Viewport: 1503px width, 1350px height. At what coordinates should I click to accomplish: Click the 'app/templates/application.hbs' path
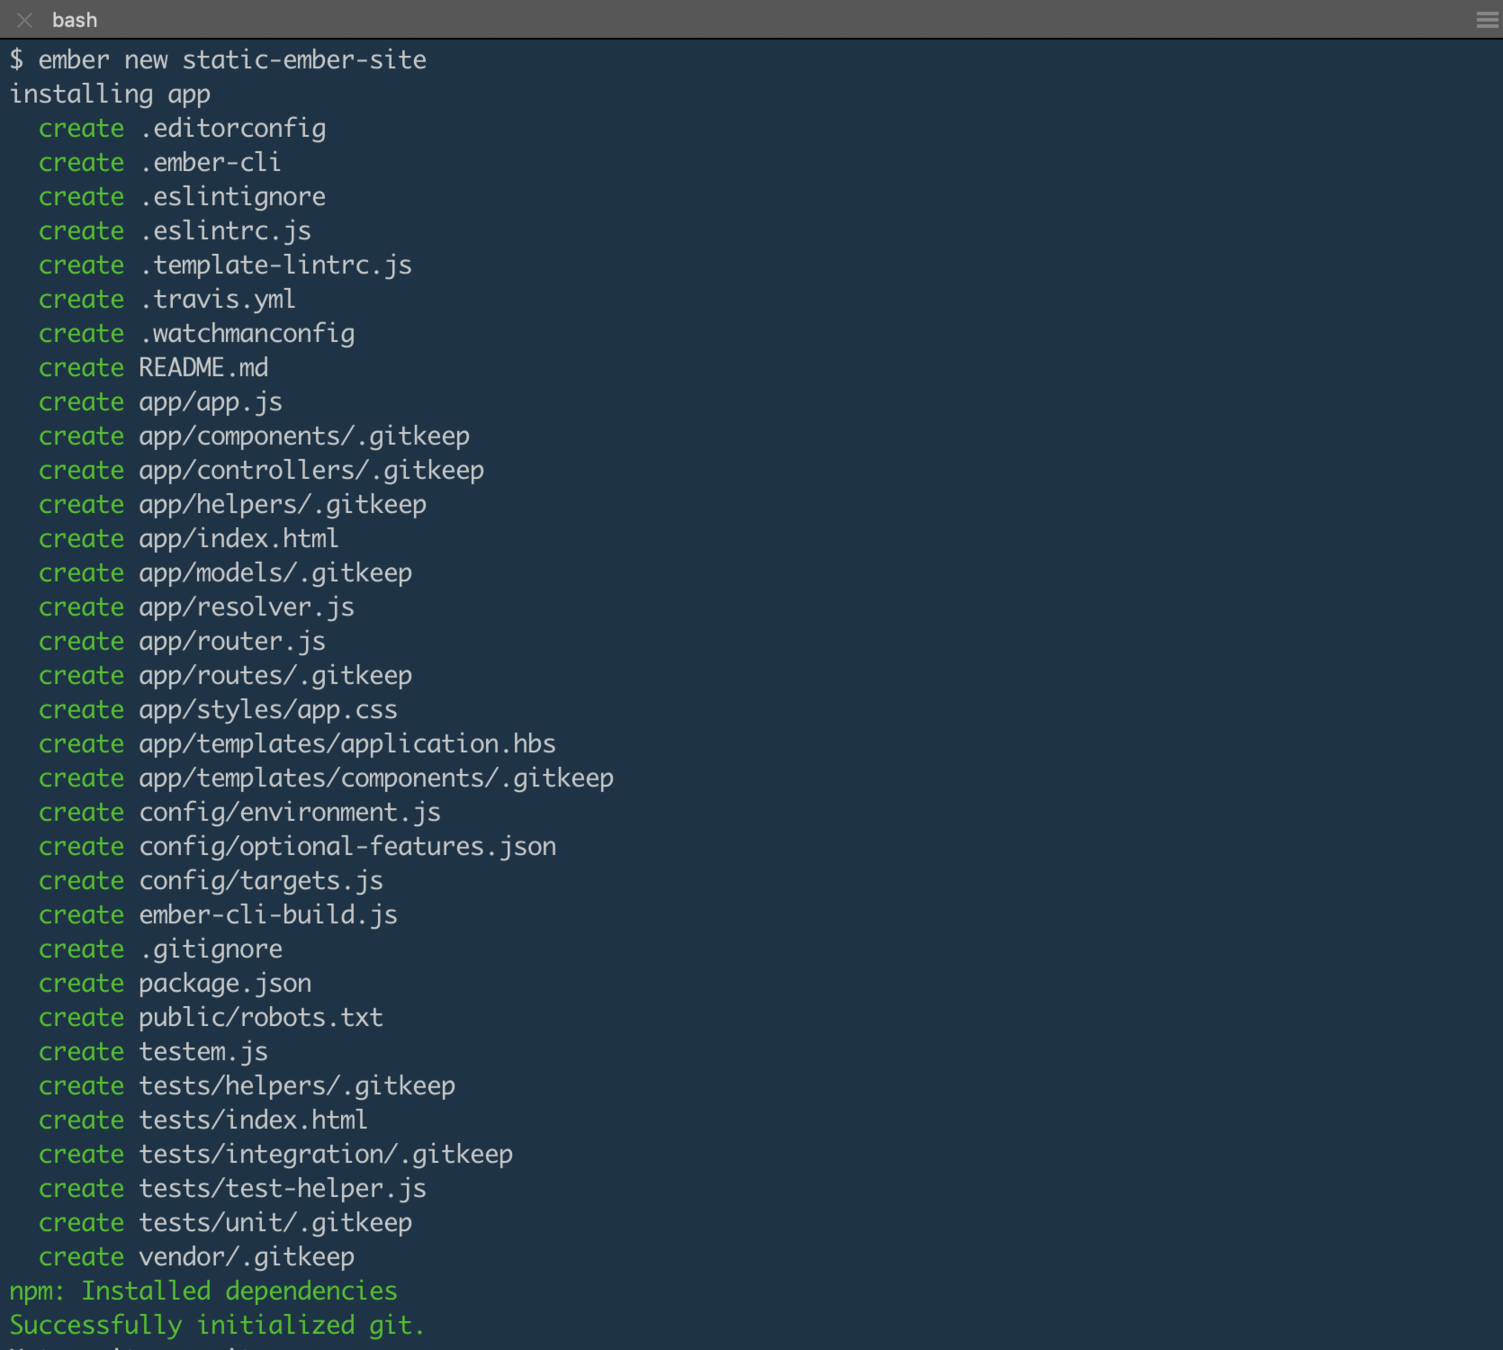tap(348, 744)
